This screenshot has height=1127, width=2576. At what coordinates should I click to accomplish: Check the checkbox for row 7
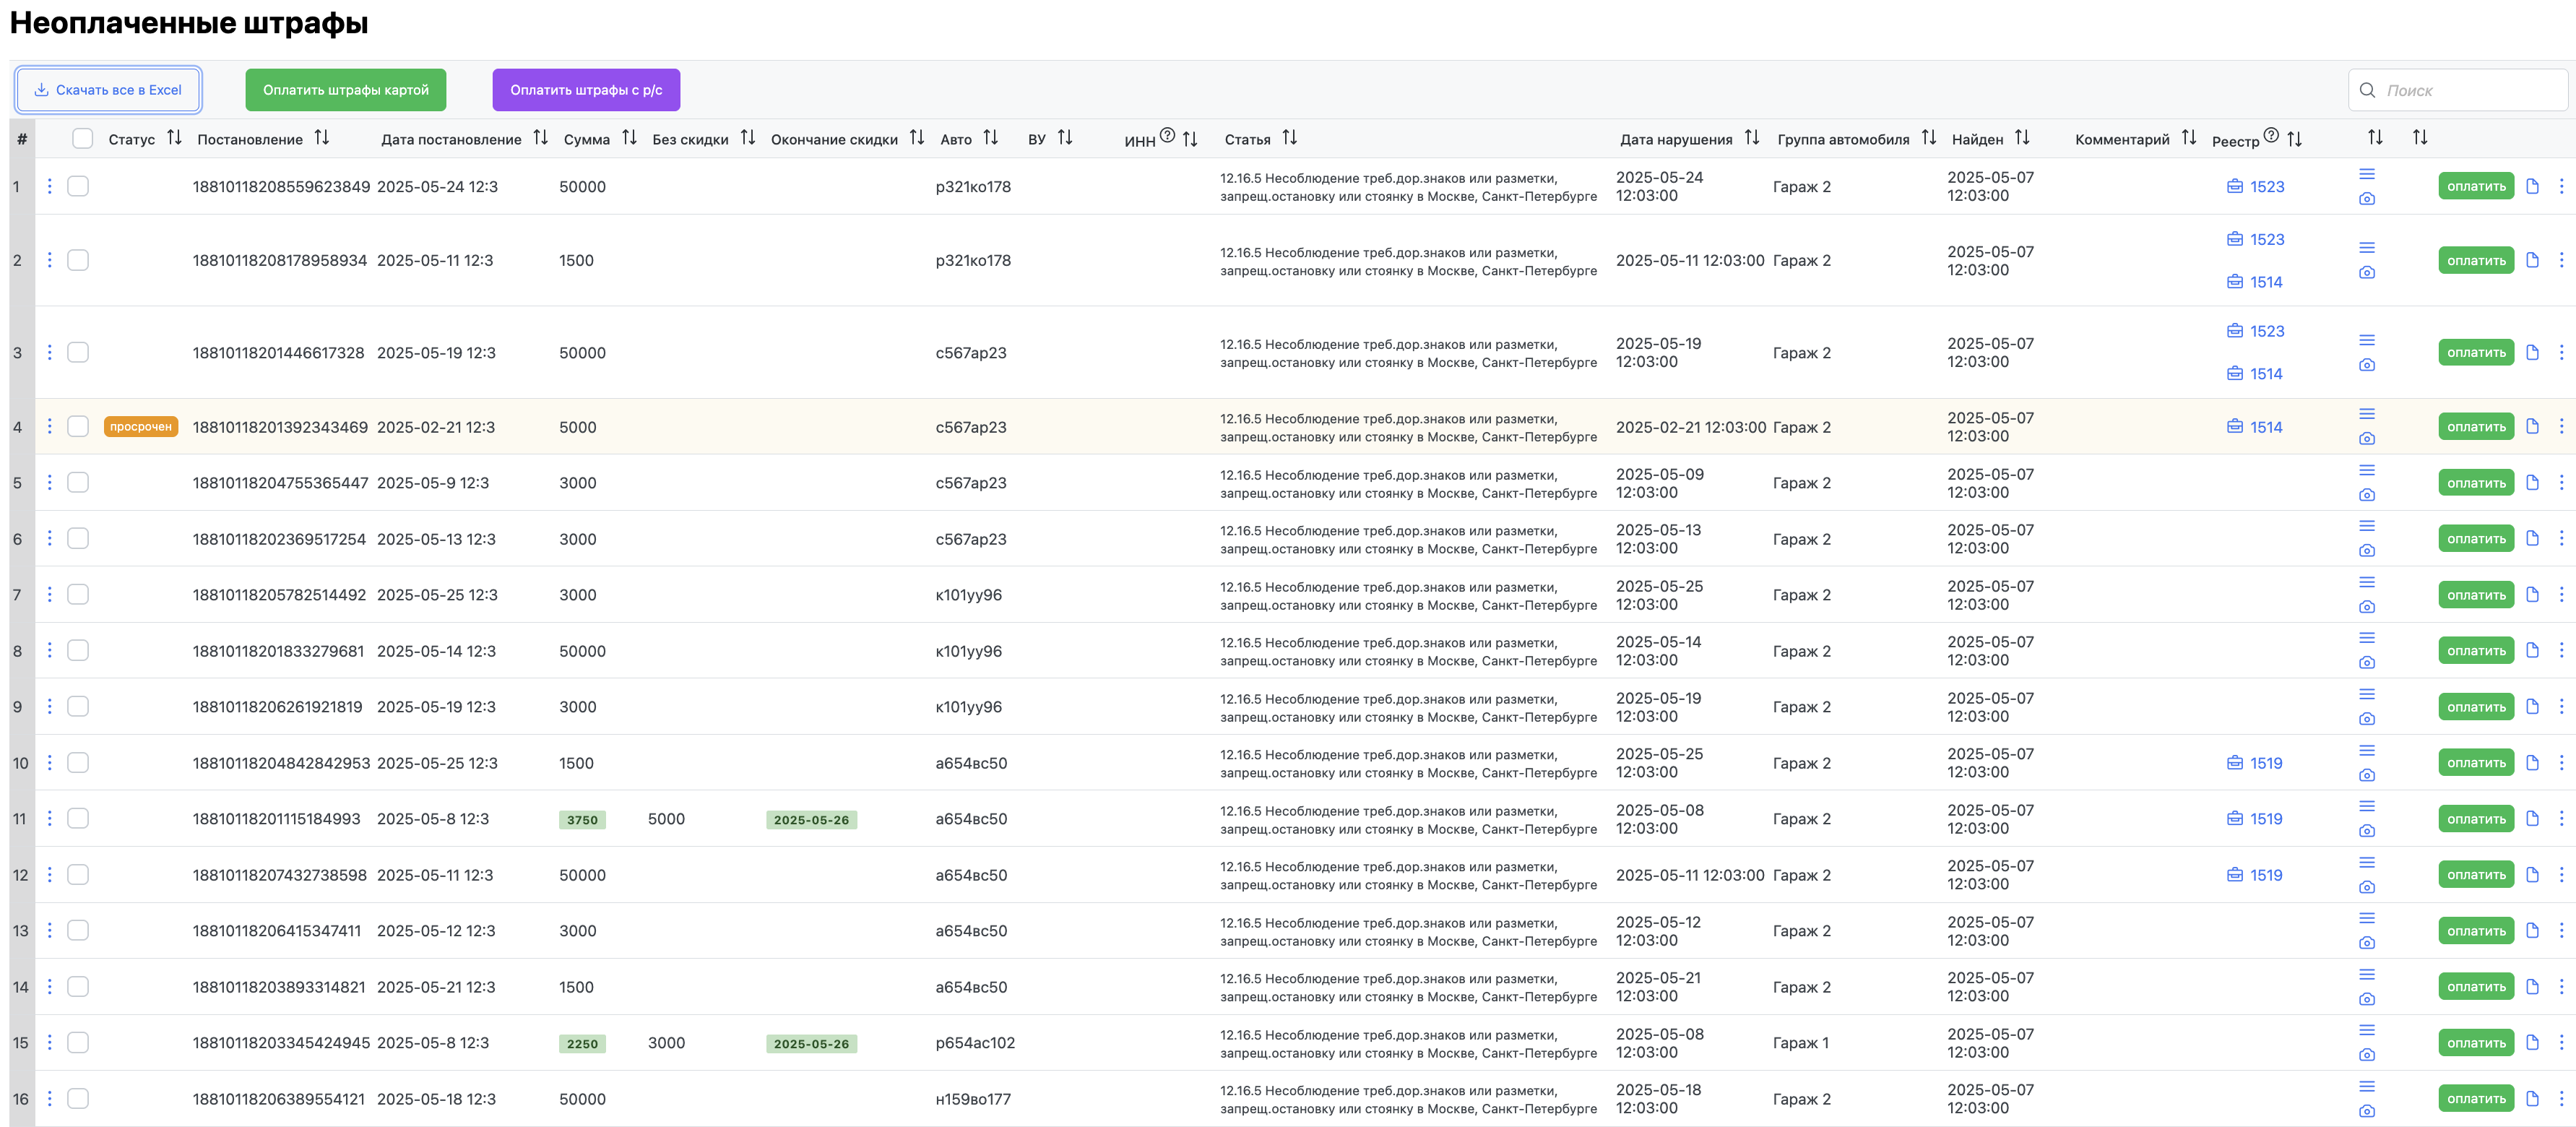click(x=78, y=594)
